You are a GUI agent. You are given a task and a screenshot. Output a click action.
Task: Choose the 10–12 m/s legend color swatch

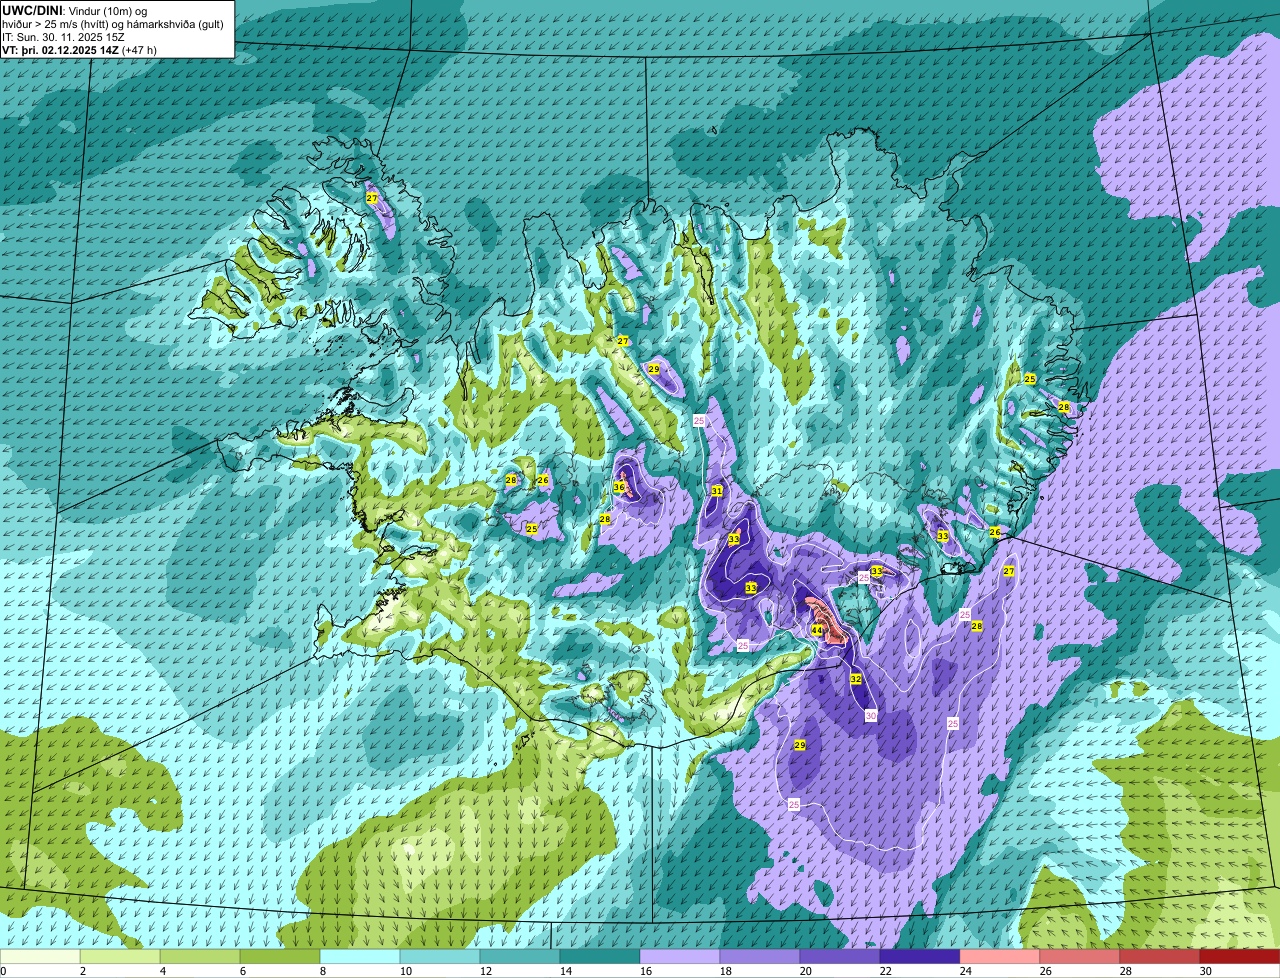click(x=440, y=957)
